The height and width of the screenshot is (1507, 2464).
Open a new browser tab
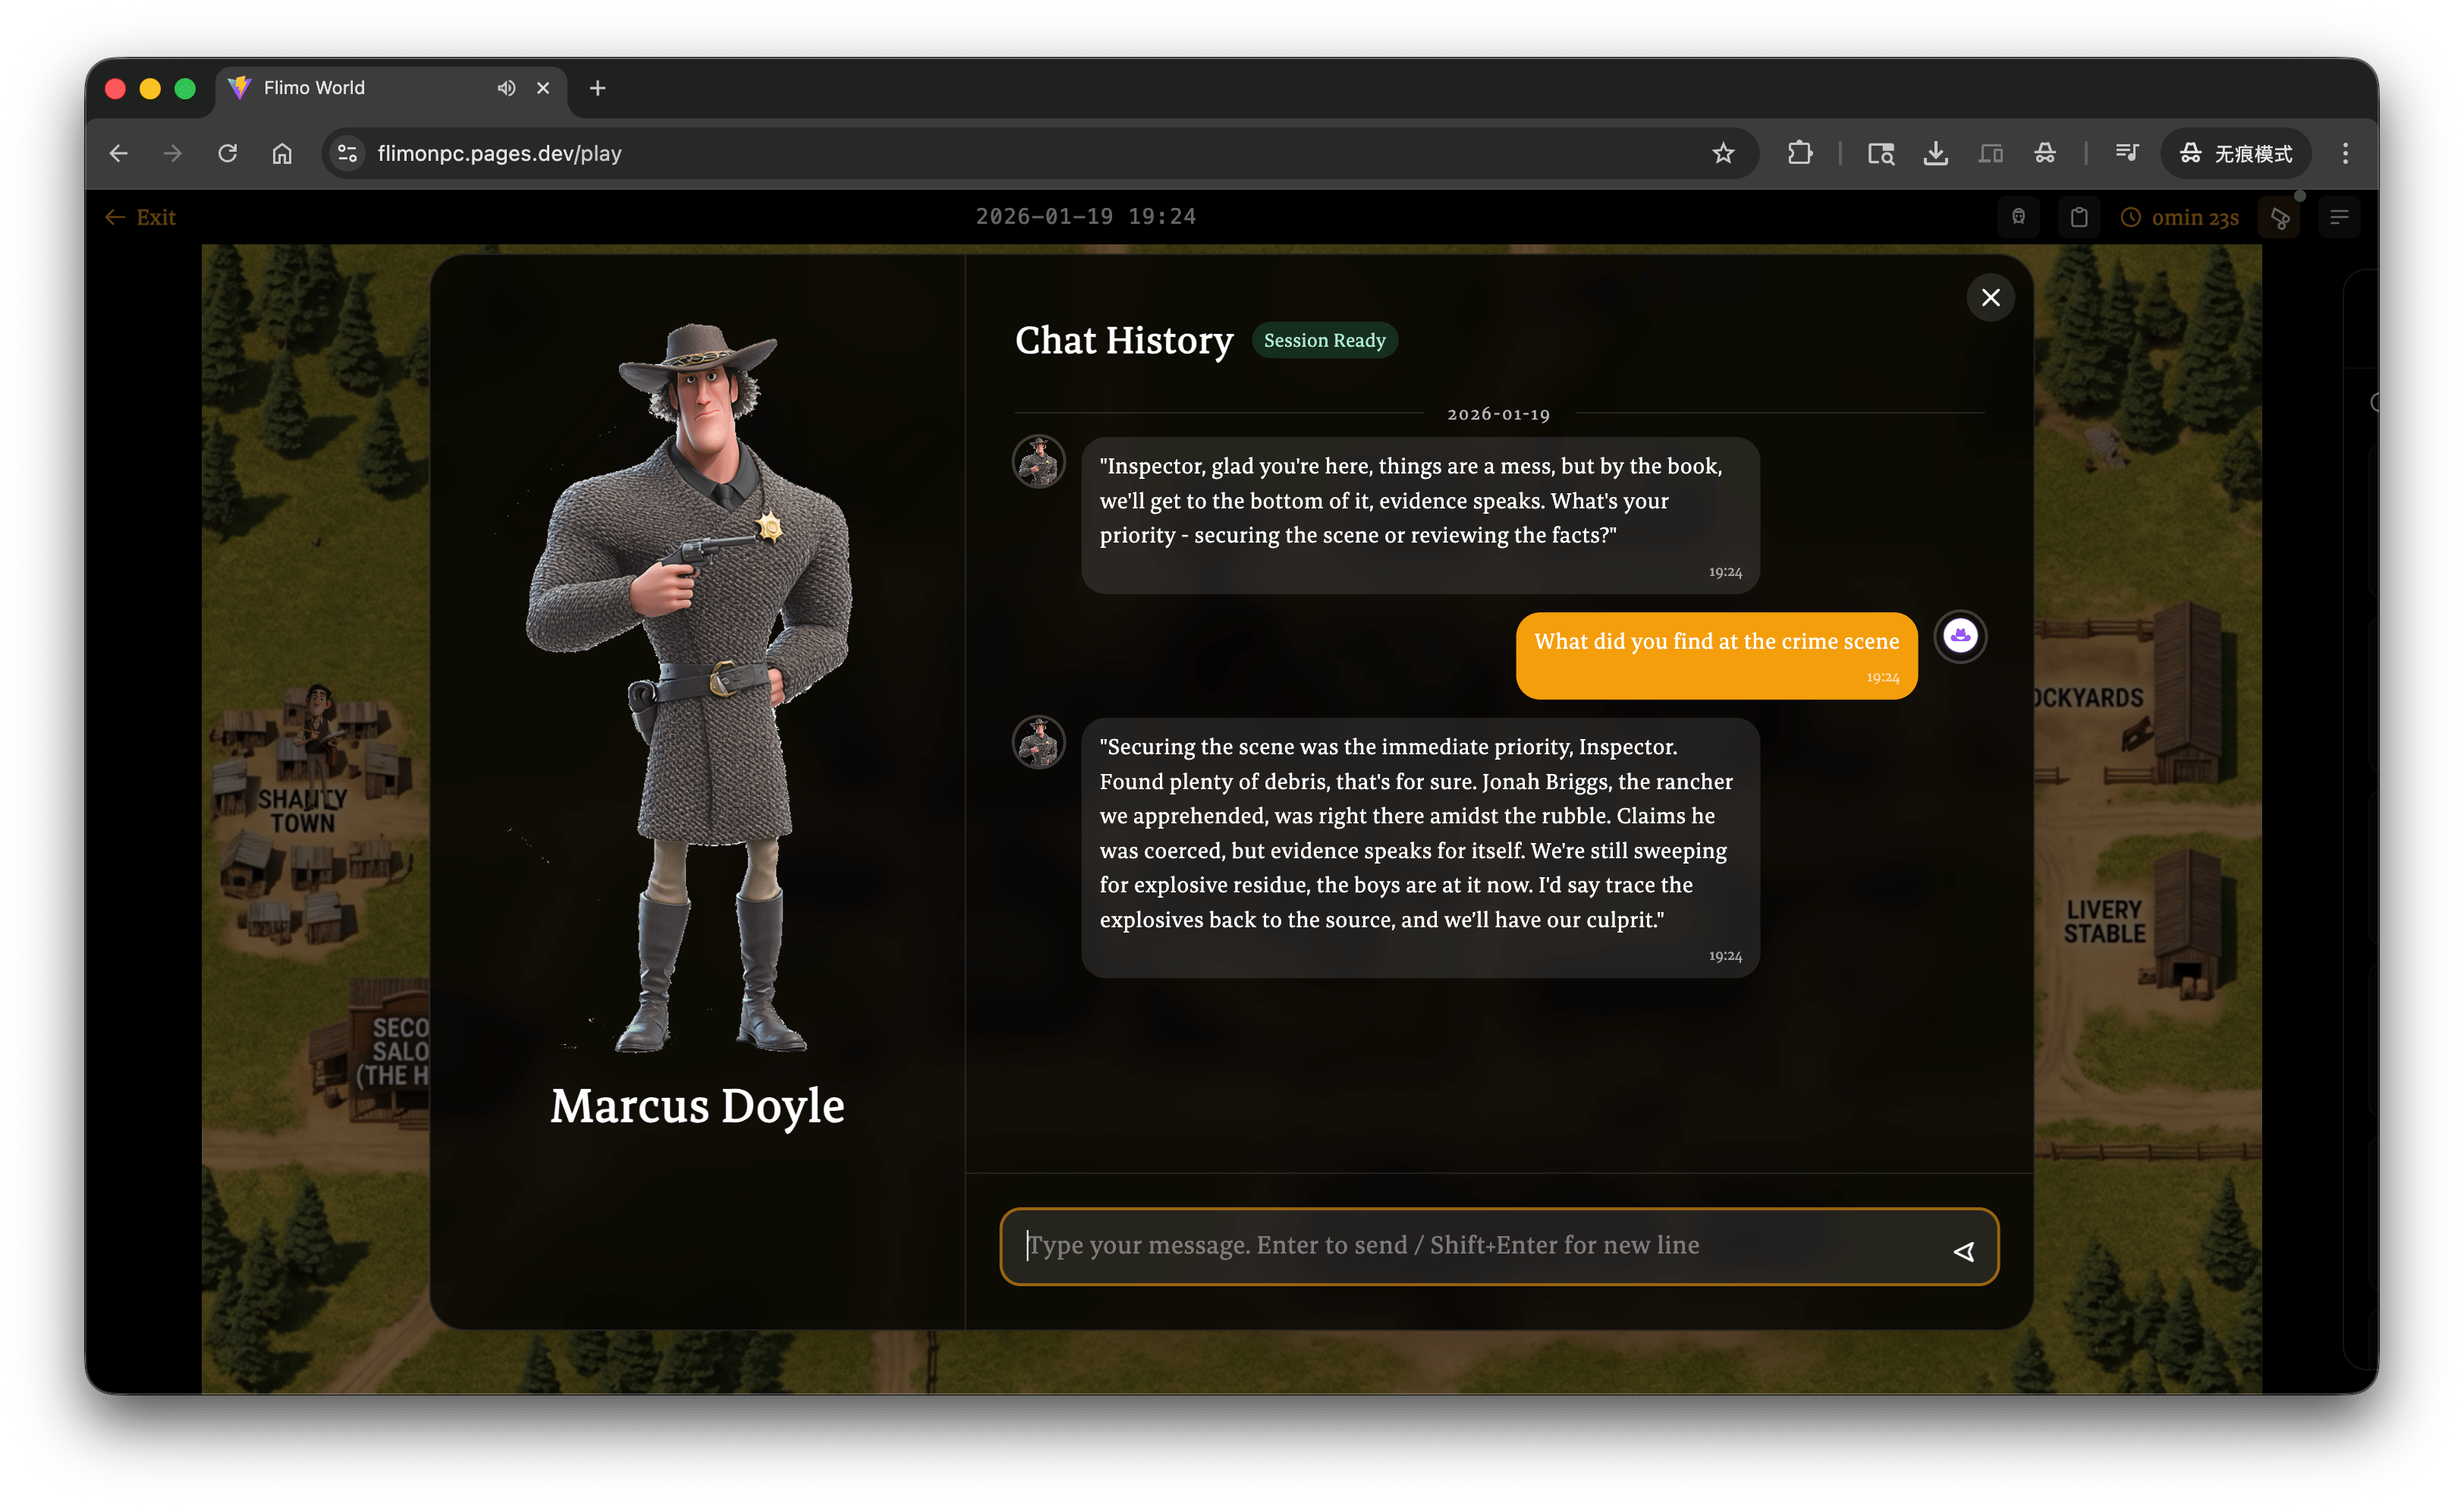coord(597,88)
